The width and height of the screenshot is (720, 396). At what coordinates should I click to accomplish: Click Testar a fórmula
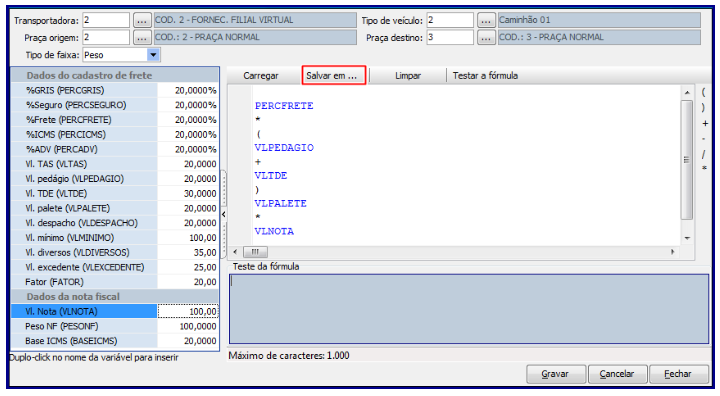(485, 75)
